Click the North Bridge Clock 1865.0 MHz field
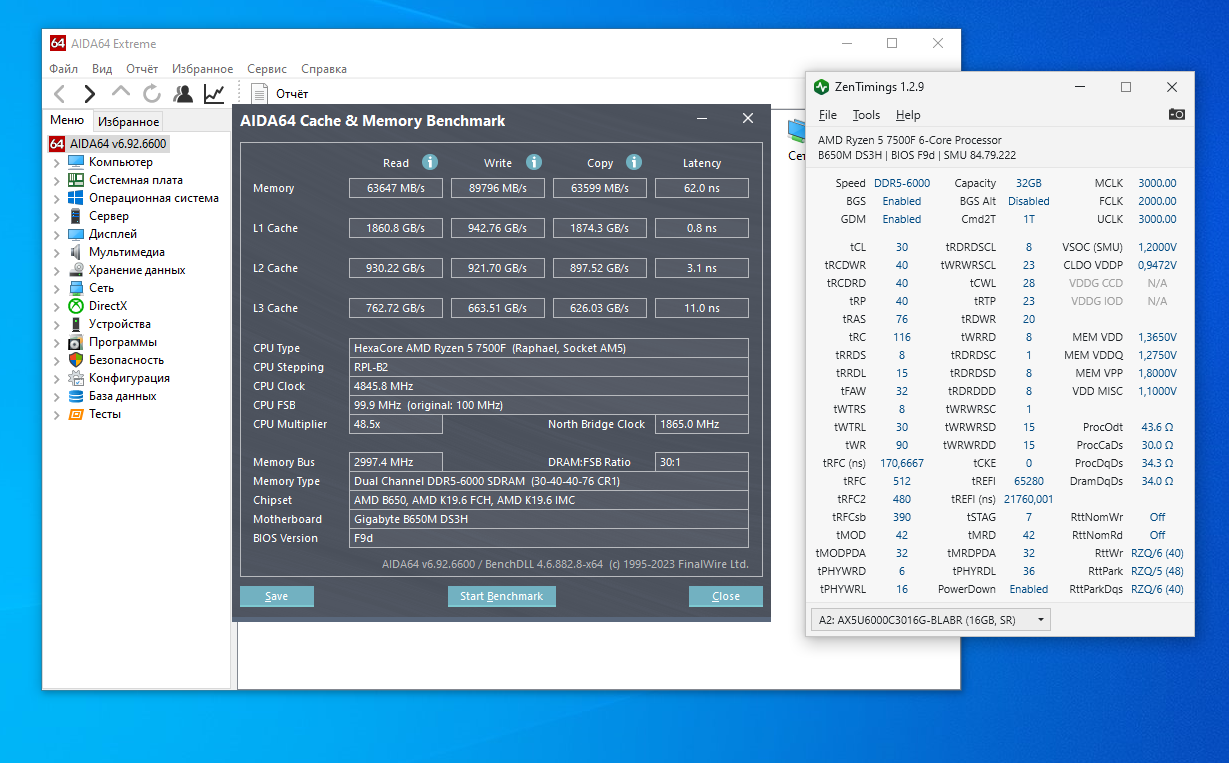Viewport: 1229px width, 763px height. coord(702,424)
